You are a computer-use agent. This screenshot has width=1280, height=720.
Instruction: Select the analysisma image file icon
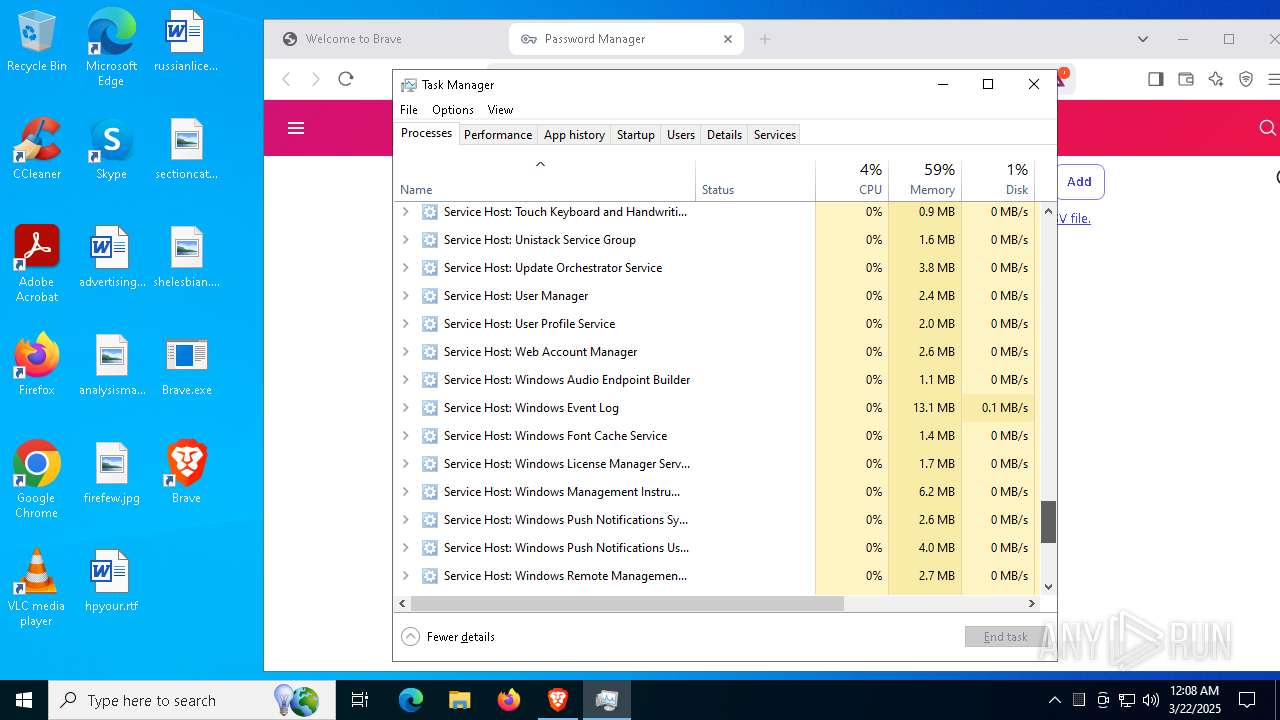coord(112,365)
